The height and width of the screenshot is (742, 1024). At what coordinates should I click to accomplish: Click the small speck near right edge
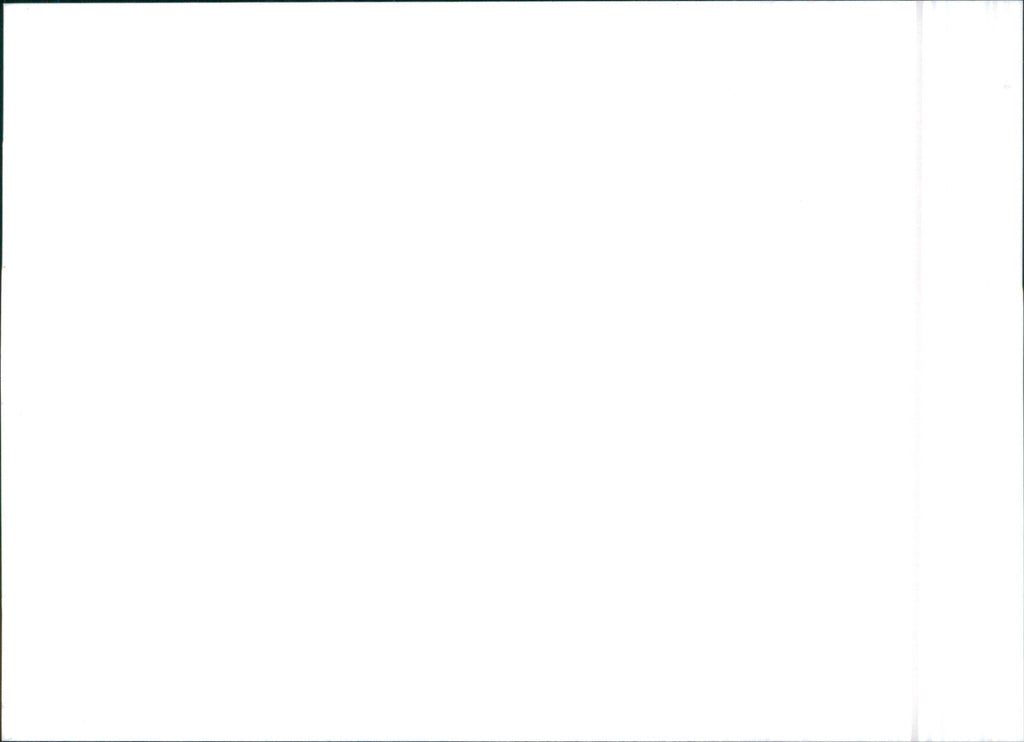pos(1007,86)
